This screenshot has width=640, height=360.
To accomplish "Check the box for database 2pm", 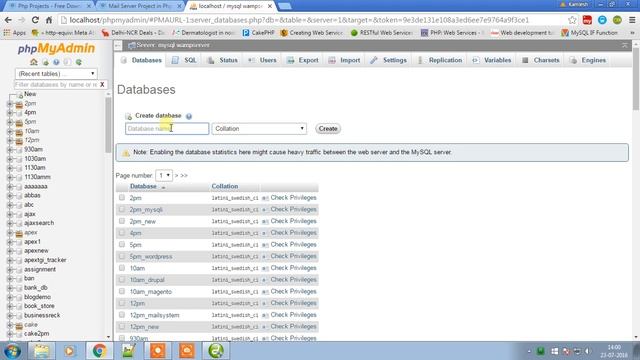I will click(x=122, y=198).
